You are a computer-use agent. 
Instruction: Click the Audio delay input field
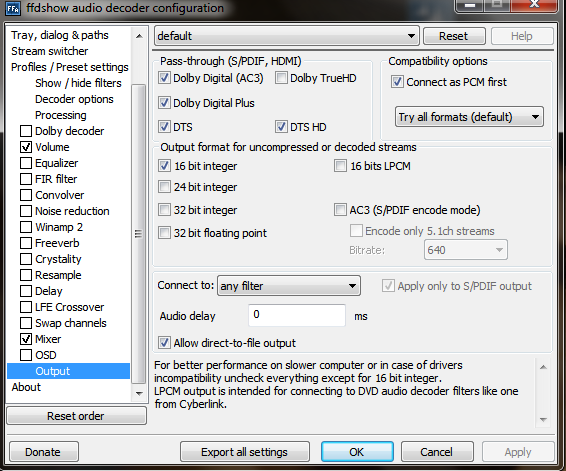tap(297, 315)
